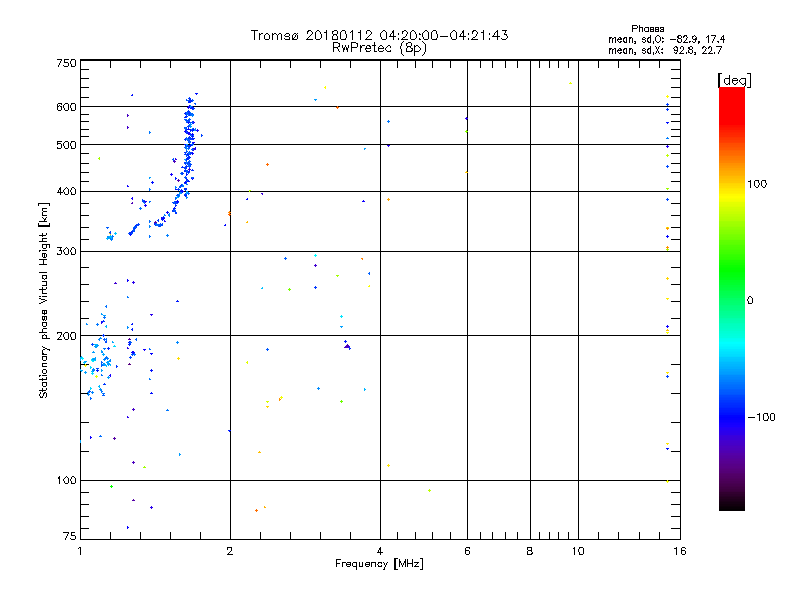Click the rainbow phase color bar

click(732, 298)
